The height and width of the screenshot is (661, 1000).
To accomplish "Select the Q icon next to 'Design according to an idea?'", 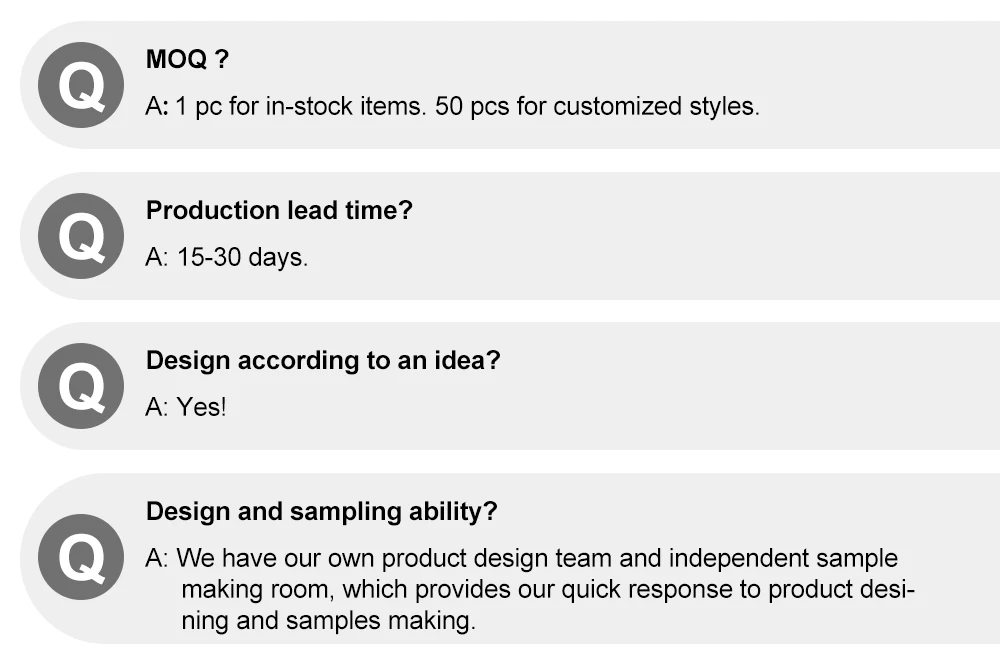I will pyautogui.click(x=80, y=386).
